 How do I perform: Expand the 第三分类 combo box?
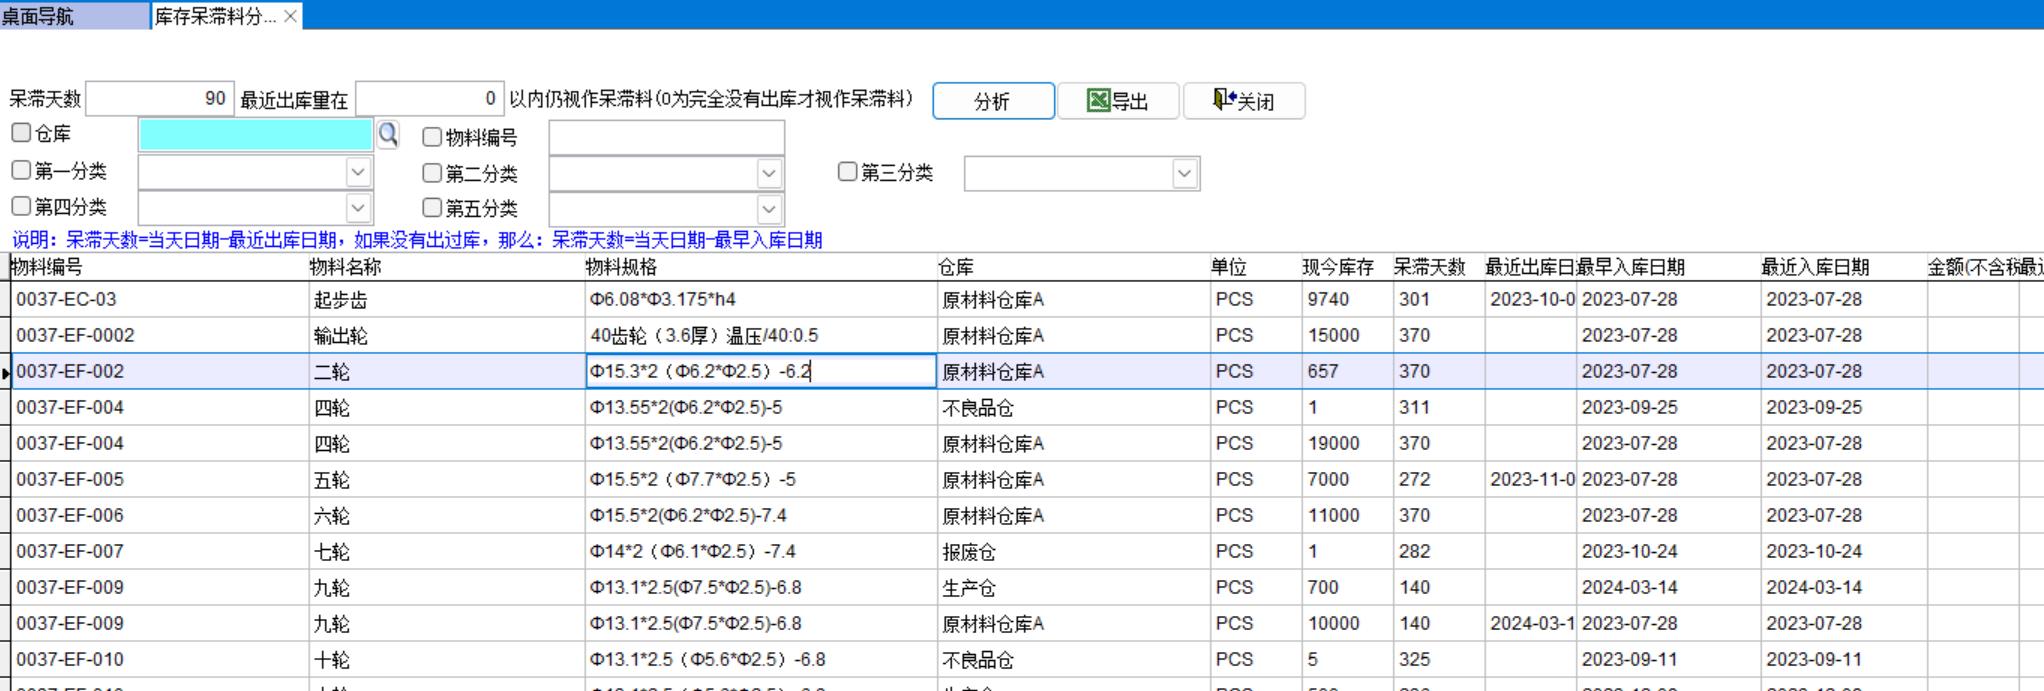pyautogui.click(x=1184, y=174)
